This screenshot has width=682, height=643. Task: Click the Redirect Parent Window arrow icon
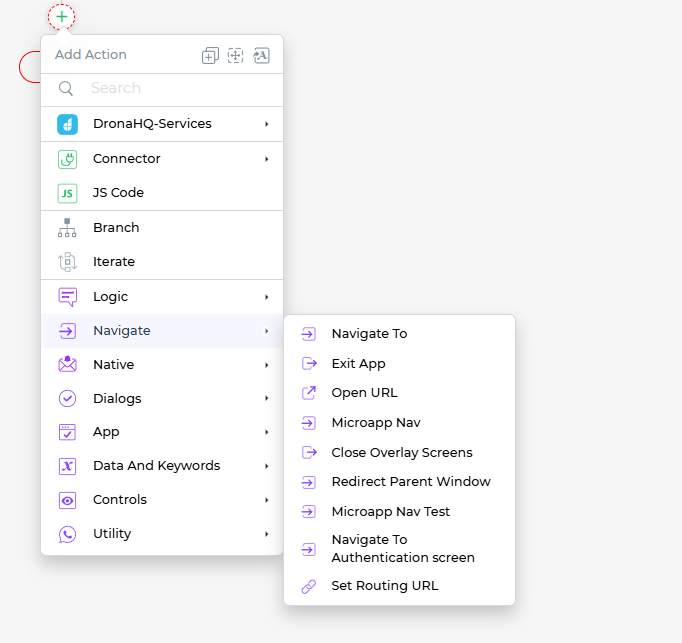[309, 482]
